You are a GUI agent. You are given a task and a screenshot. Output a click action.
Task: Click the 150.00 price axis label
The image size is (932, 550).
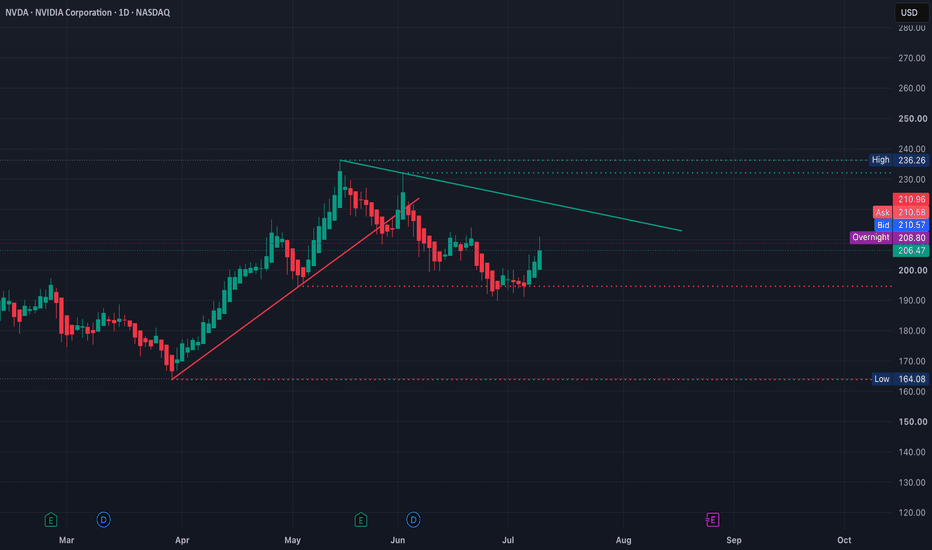click(x=912, y=422)
